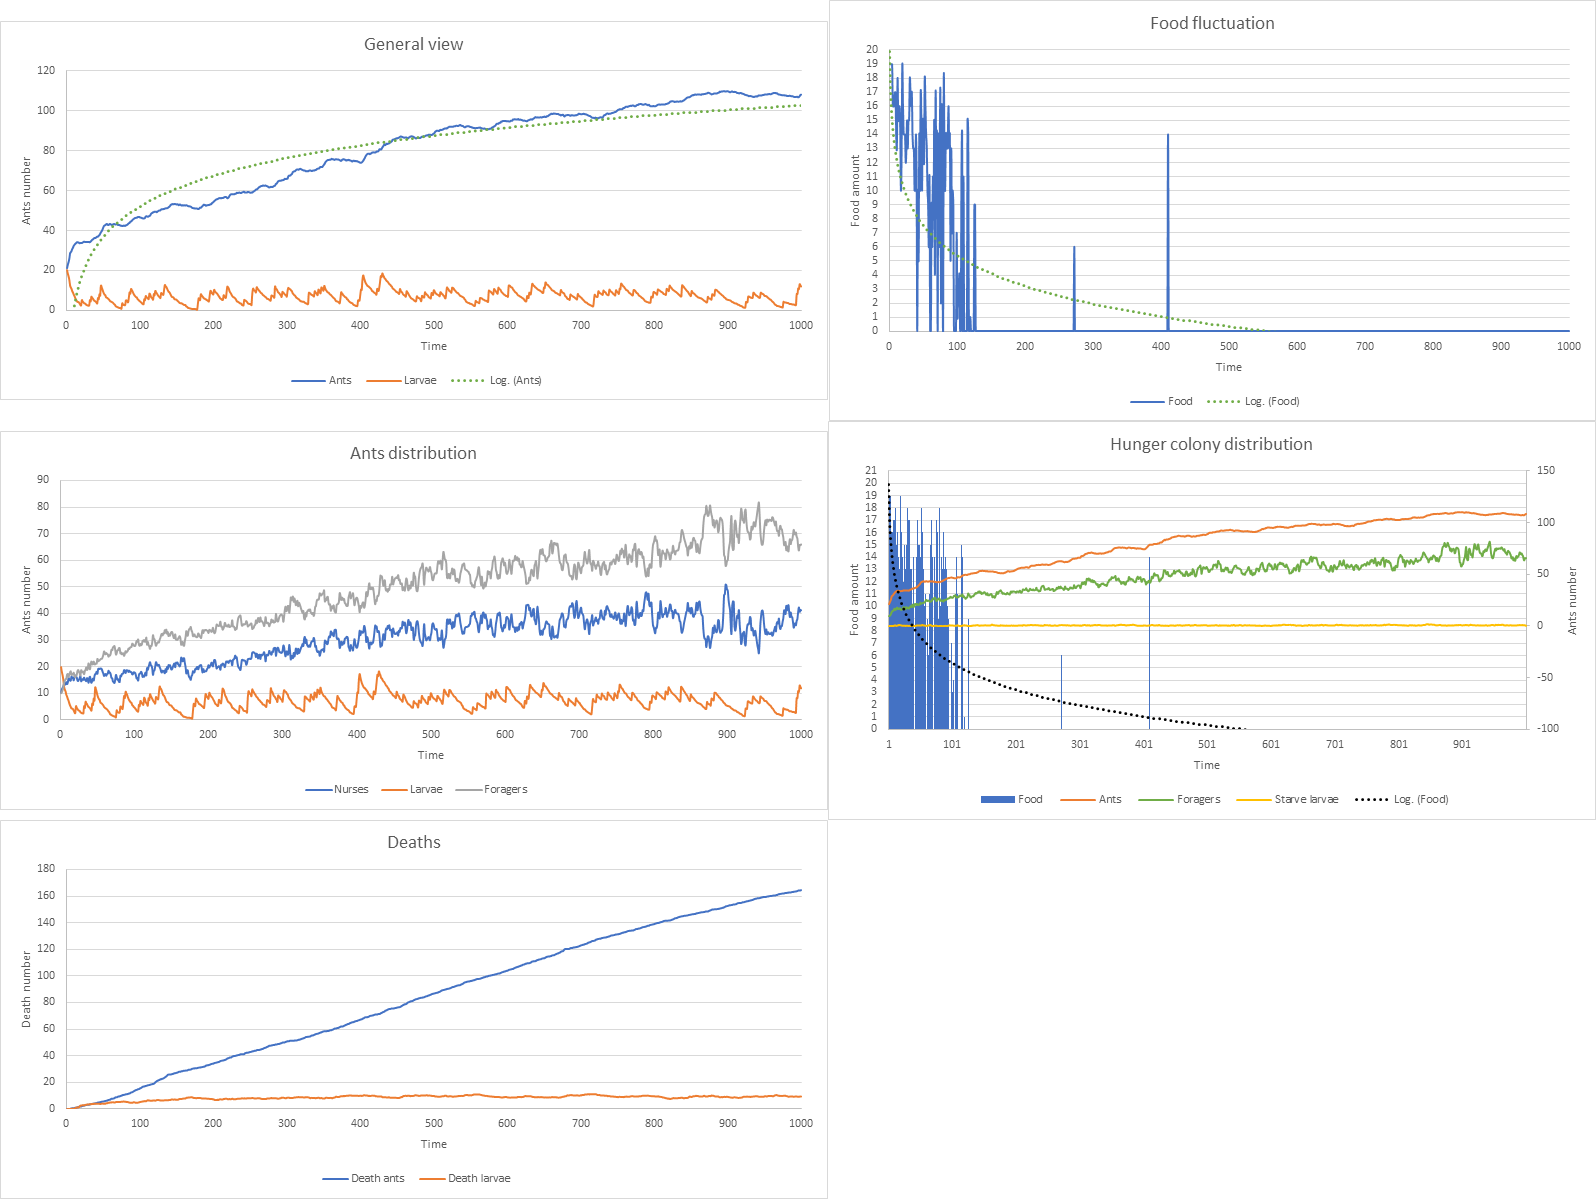Click the '120' y-axis label in General view

[x=46, y=71]
